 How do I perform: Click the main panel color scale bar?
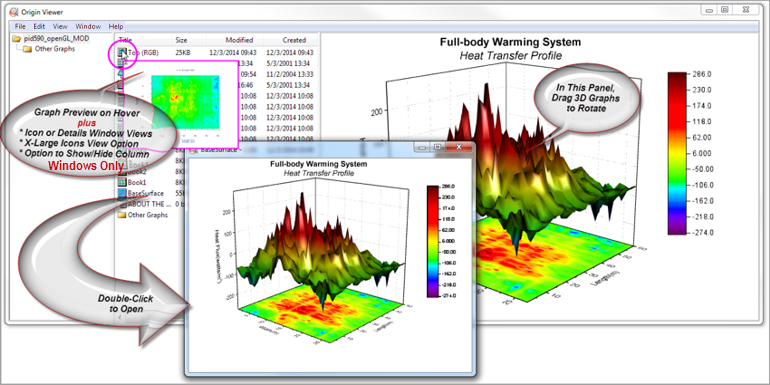click(x=677, y=153)
